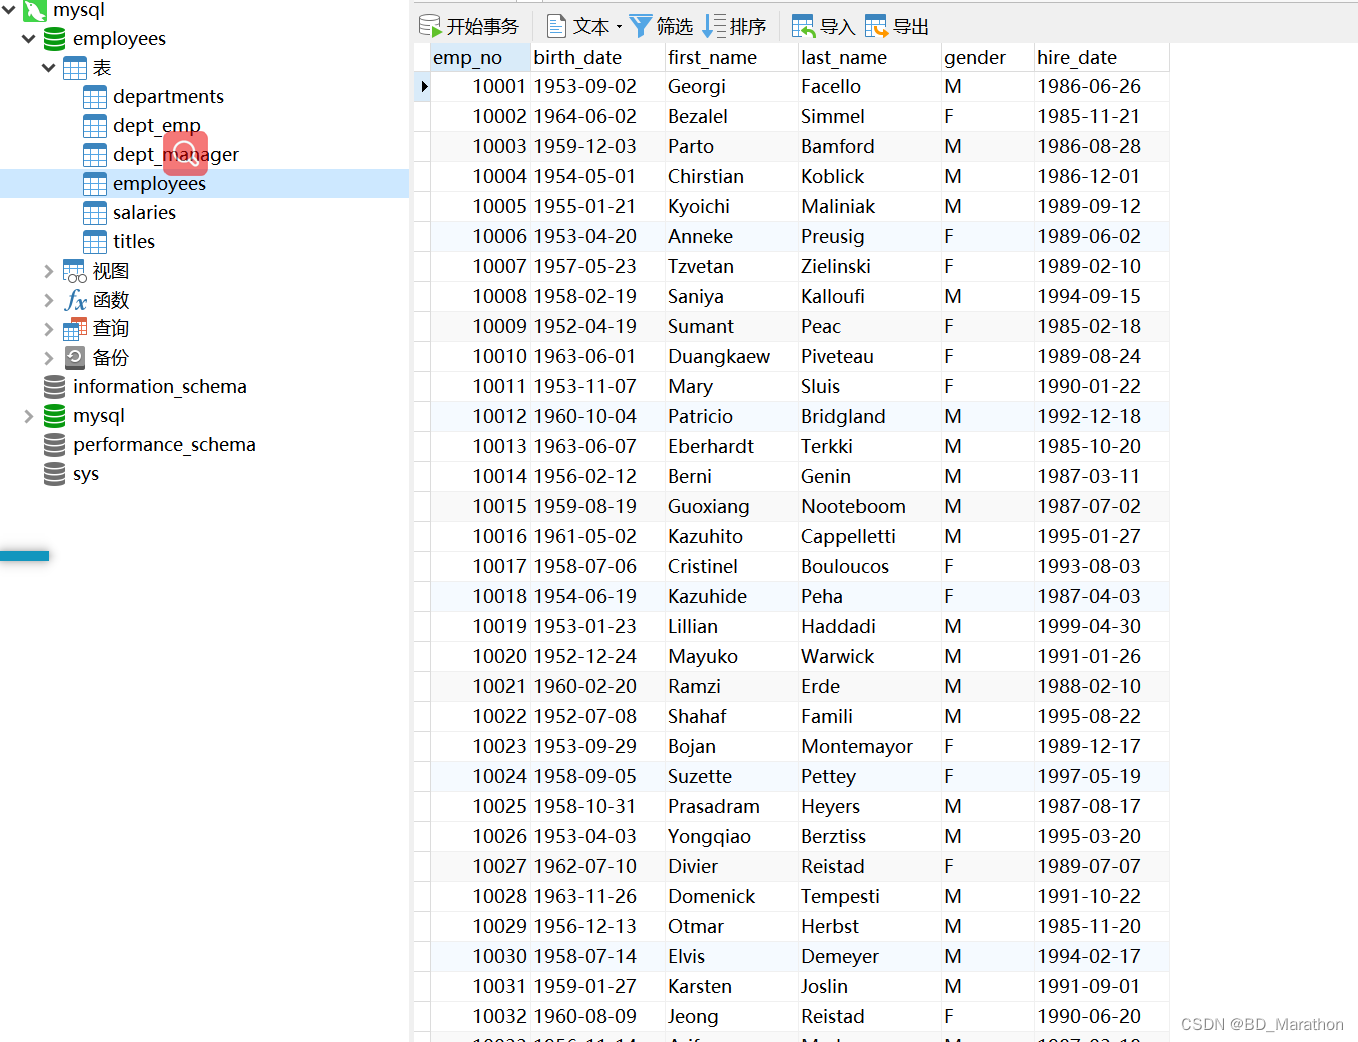Select the information_schema database
This screenshot has height=1042, width=1358.
pyautogui.click(x=160, y=387)
